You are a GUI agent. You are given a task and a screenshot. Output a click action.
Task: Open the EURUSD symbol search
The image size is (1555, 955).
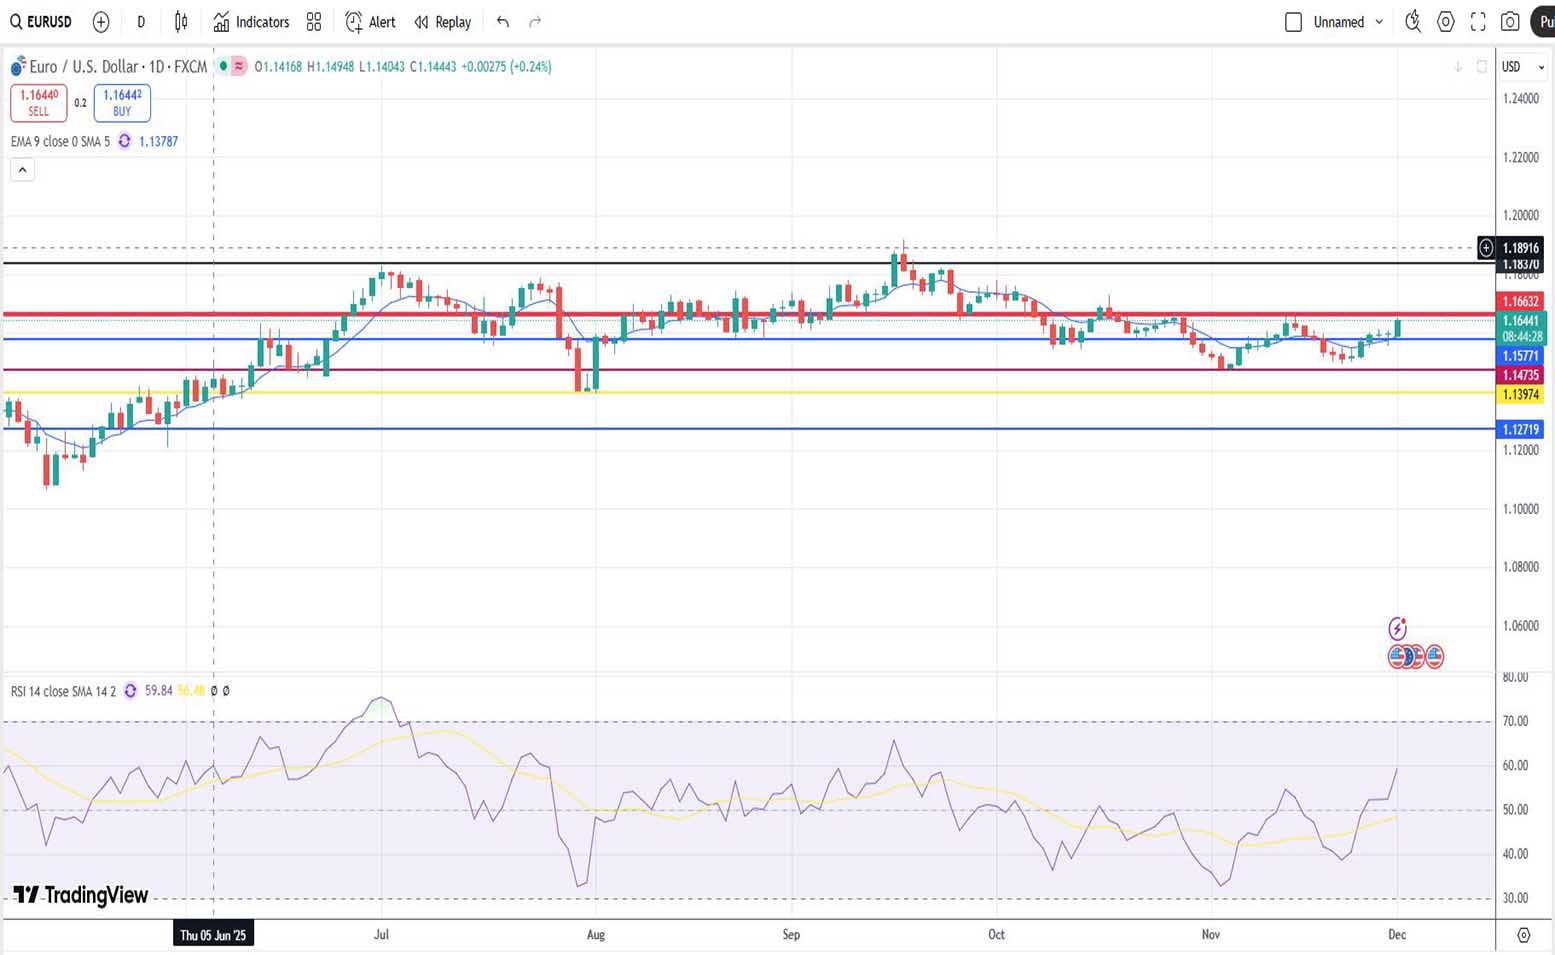41,22
